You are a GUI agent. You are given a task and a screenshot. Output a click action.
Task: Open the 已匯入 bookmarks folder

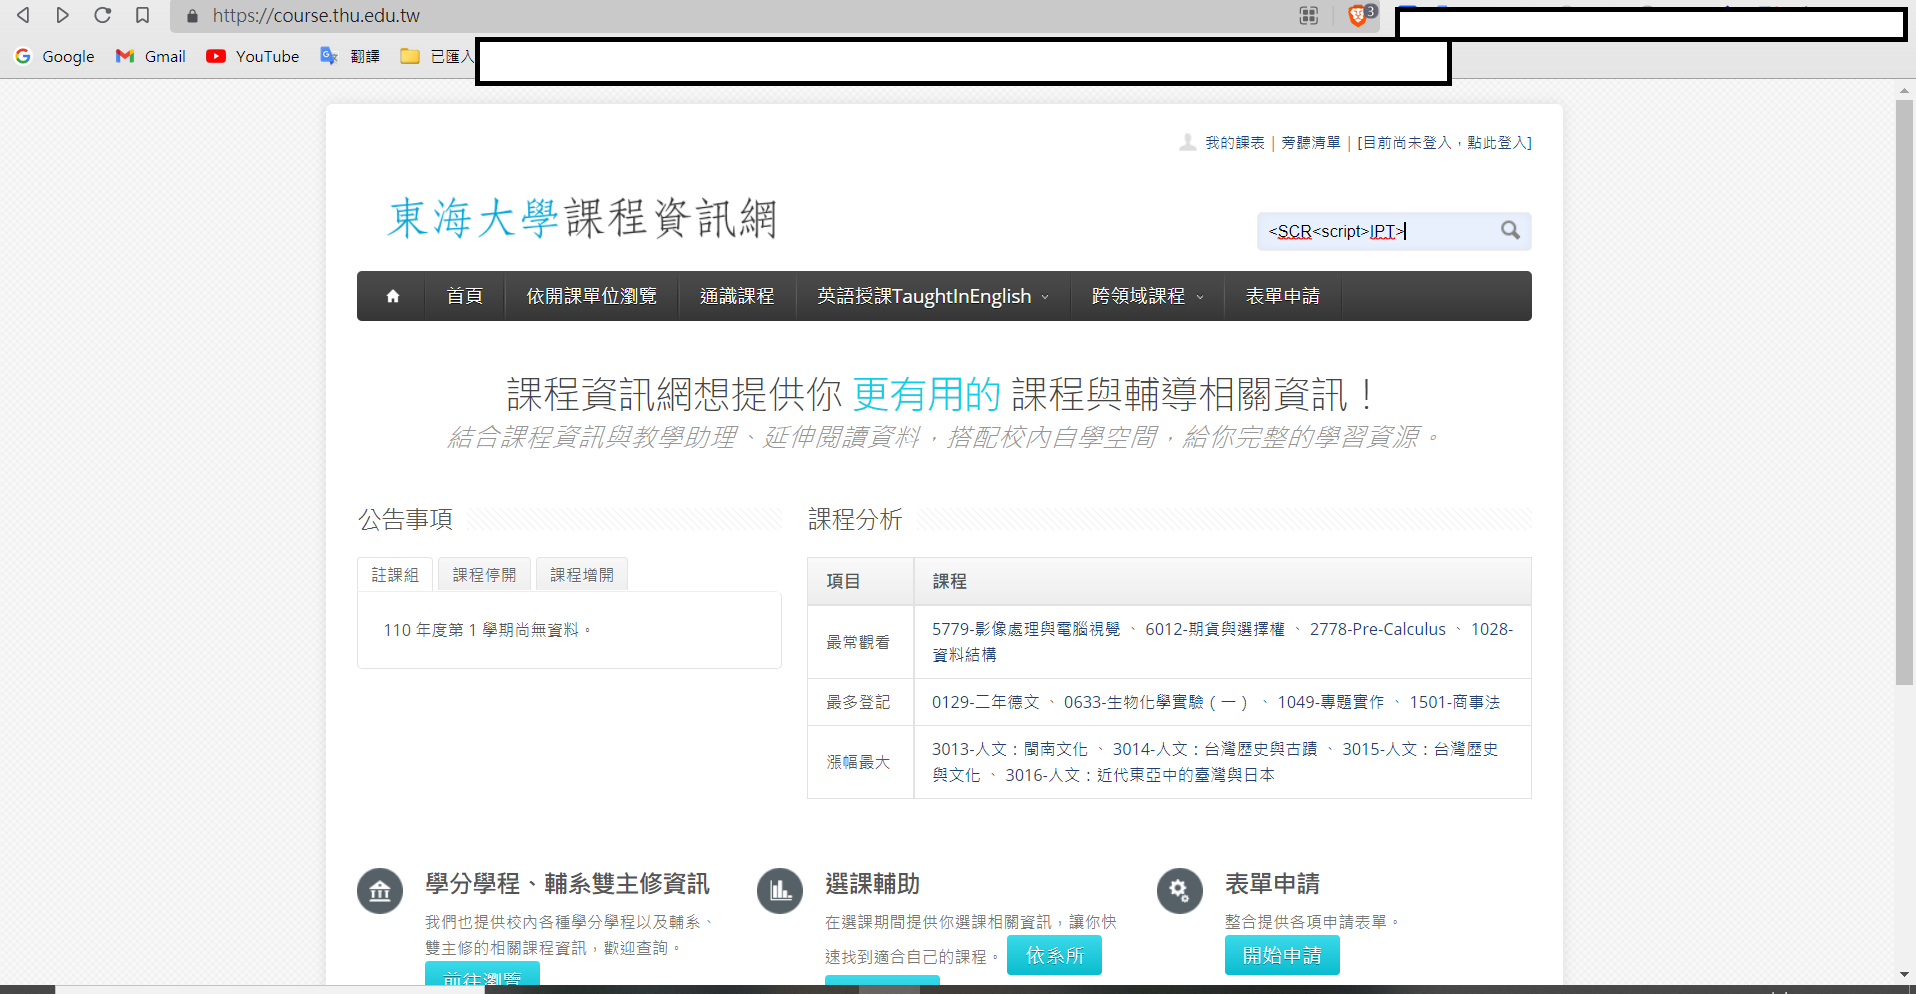437,56
